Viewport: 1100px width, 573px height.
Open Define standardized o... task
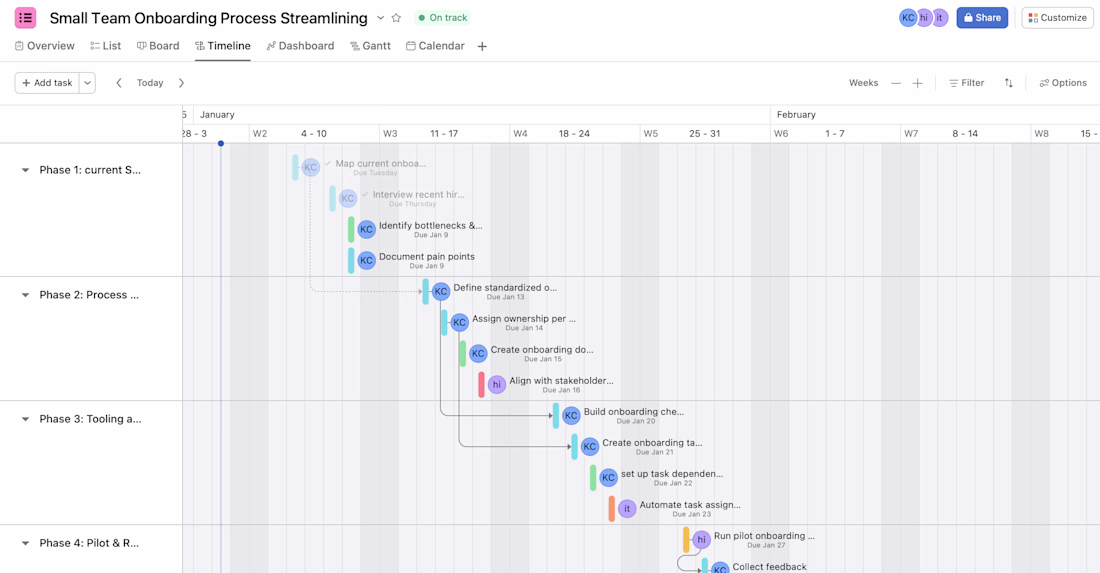click(505, 288)
